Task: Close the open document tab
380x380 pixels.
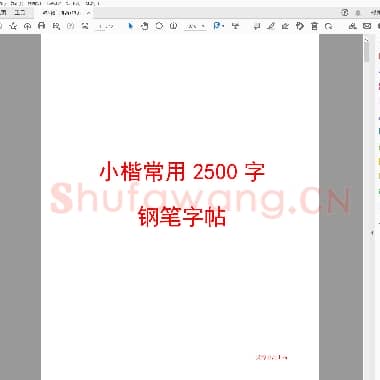Action: [x=88, y=13]
